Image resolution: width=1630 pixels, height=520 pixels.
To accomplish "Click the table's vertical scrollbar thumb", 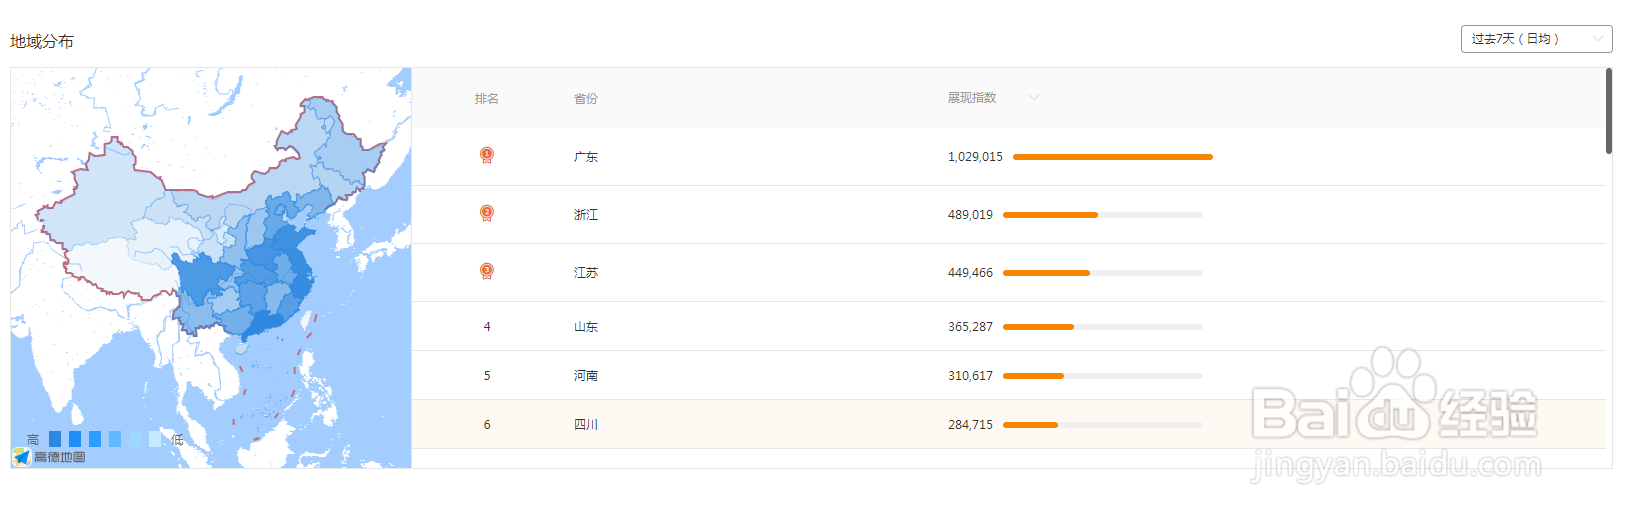I will (1609, 110).
